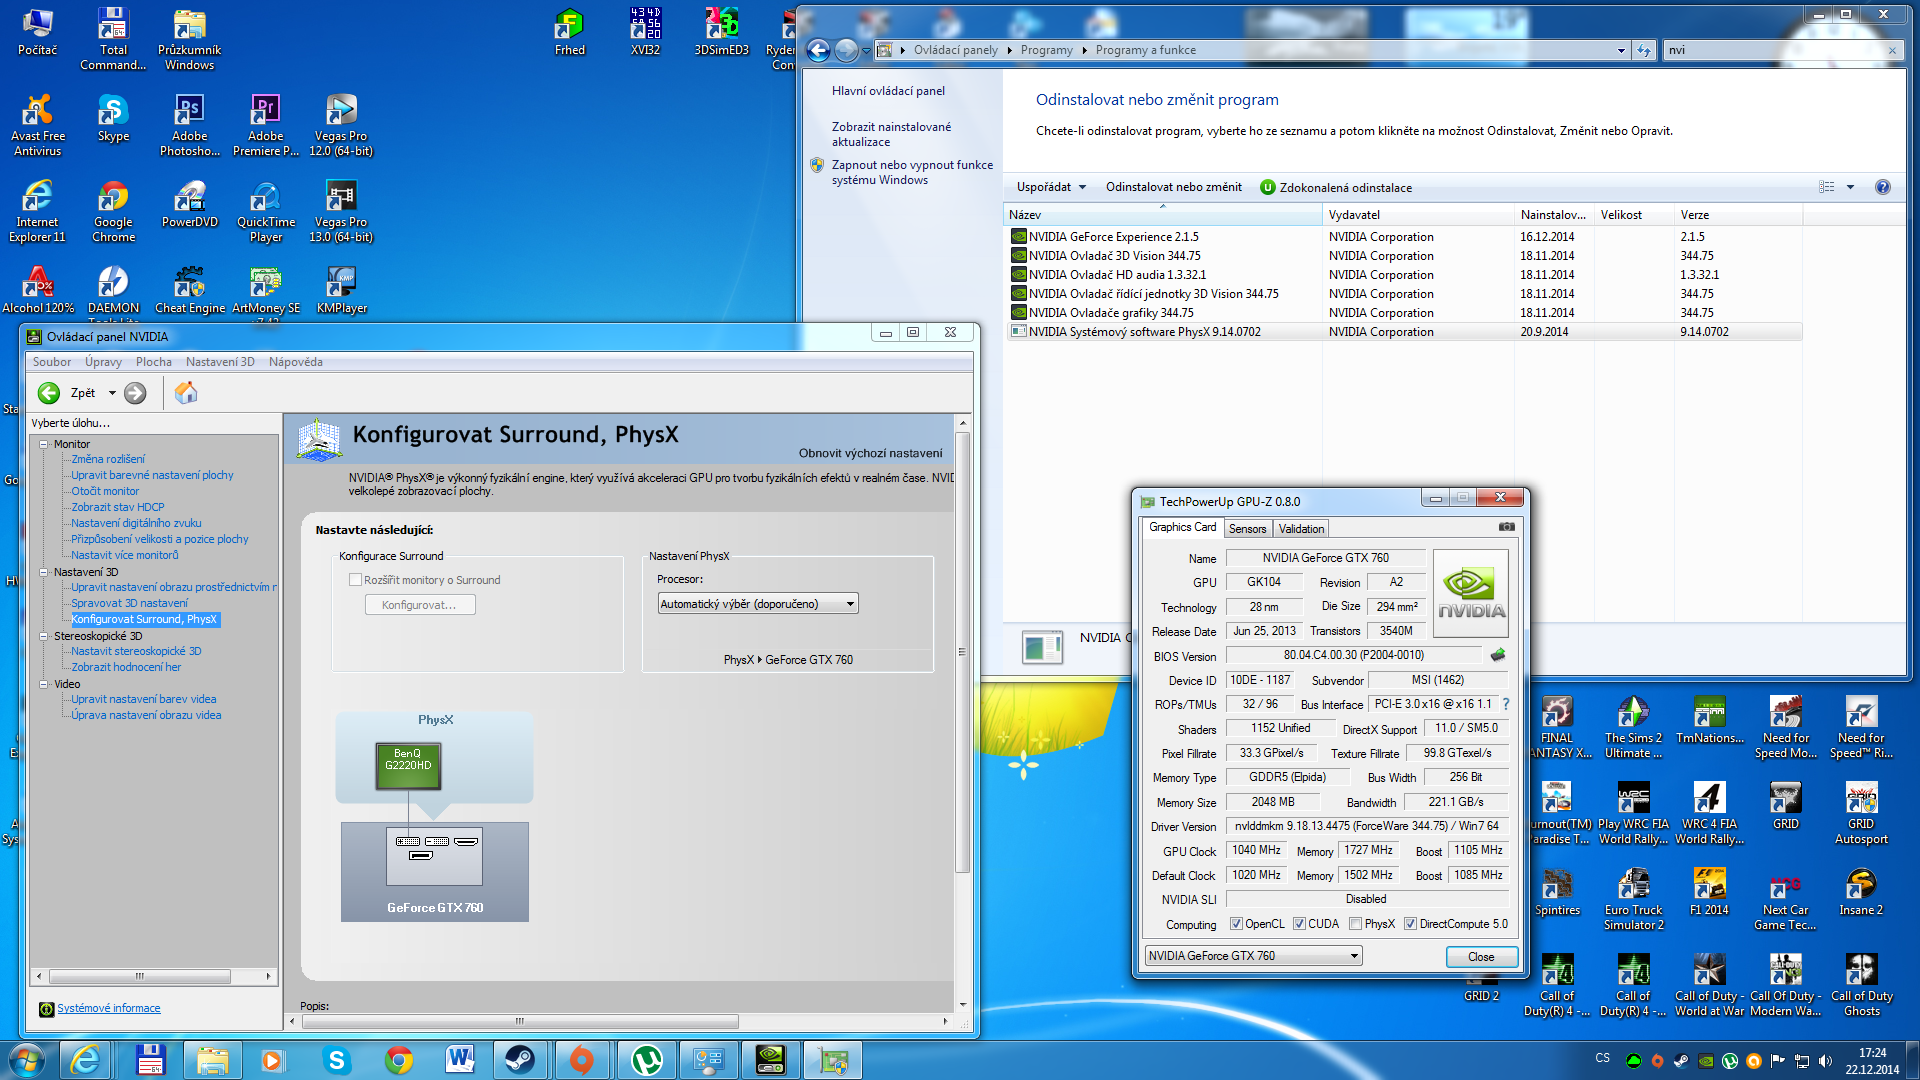Click the Zpět back arrow in NVIDIA panel
The width and height of the screenshot is (1920, 1080).
click(49, 393)
